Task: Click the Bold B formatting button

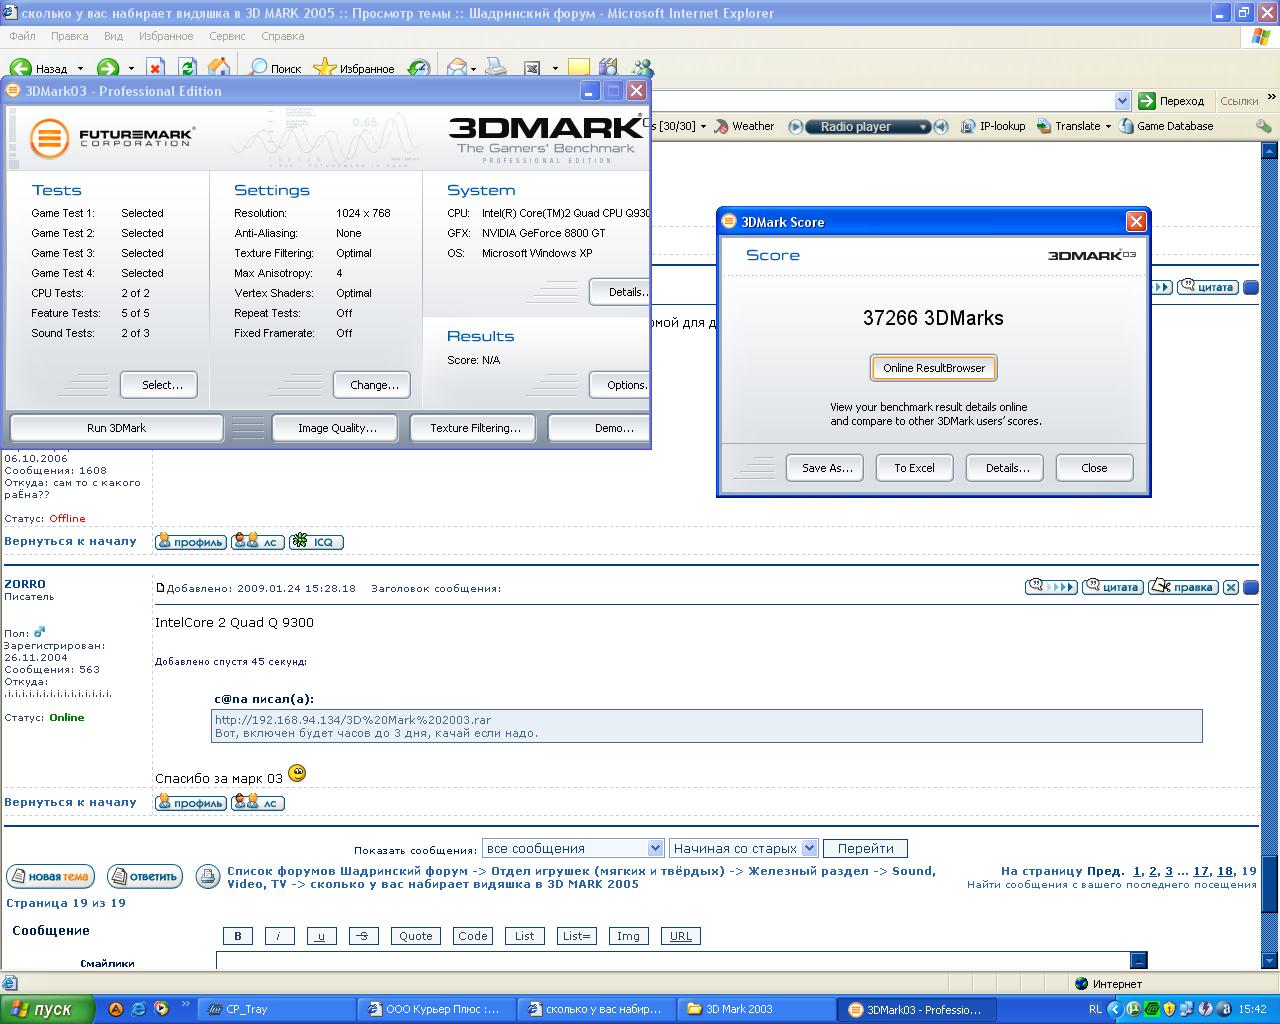Action: click(x=237, y=936)
